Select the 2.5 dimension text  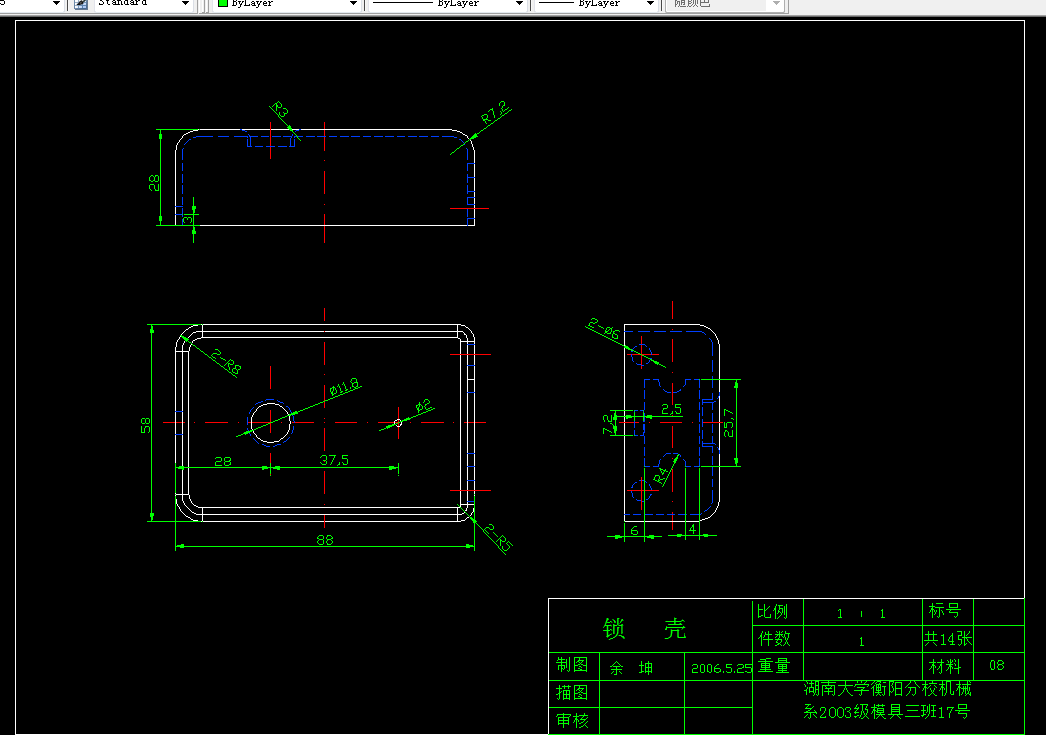[x=671, y=409]
